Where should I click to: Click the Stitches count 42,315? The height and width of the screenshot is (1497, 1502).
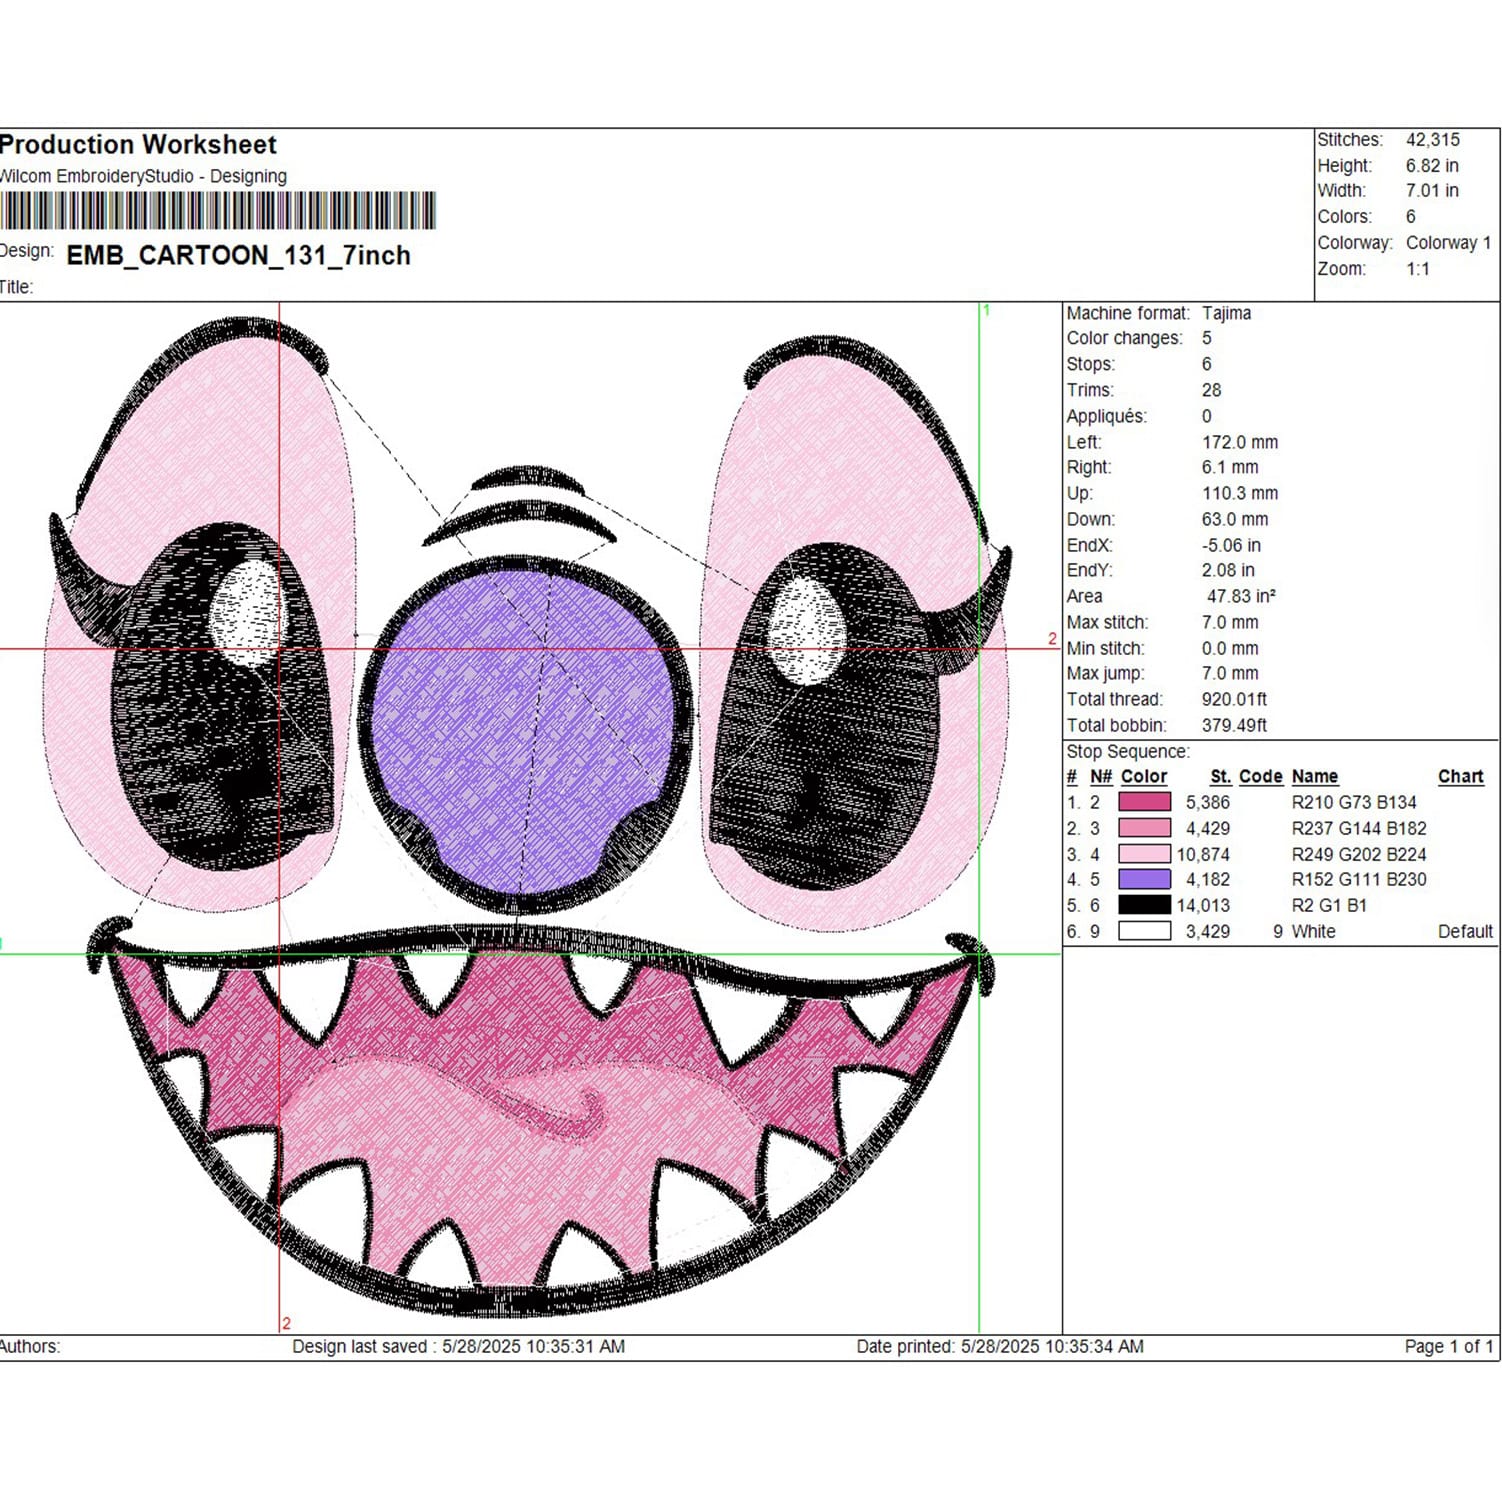click(x=1433, y=140)
